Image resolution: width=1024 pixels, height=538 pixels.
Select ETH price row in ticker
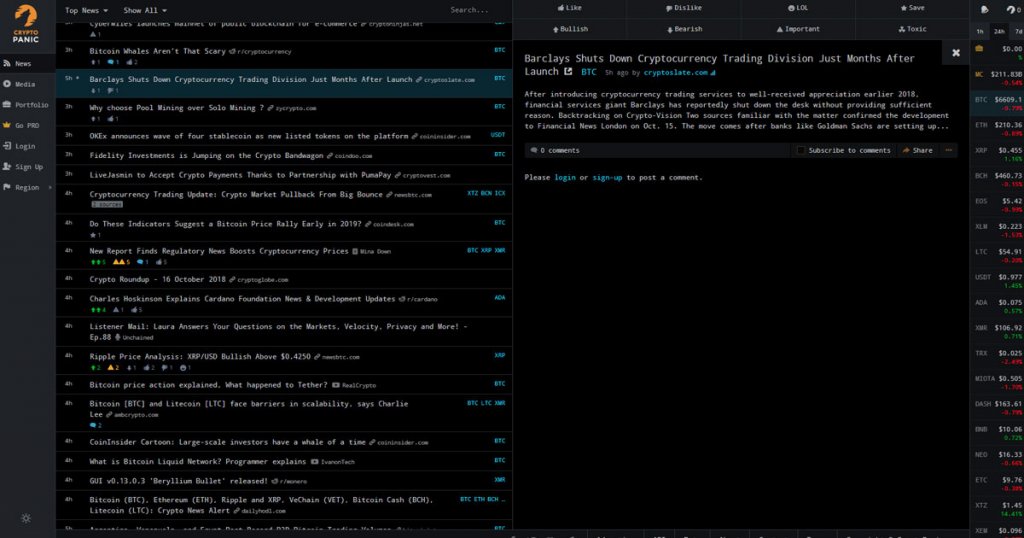tap(997, 129)
